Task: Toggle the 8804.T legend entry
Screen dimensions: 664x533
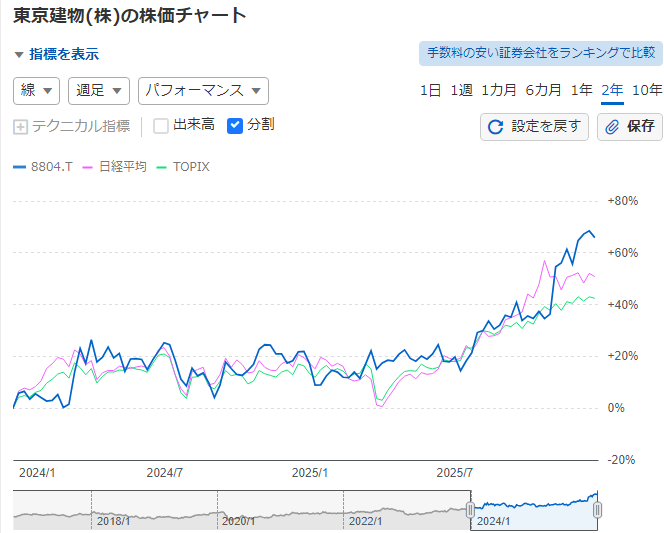Action: [x=43, y=167]
